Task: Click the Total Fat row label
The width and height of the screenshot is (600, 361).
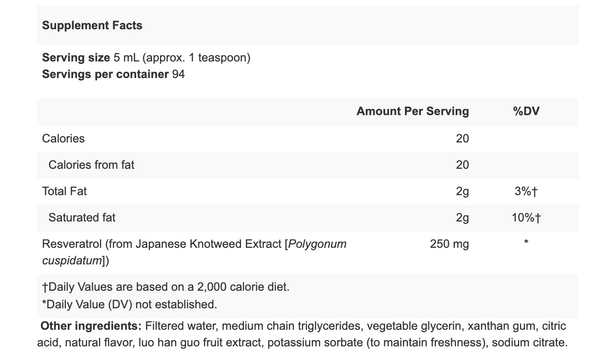Action: pos(64,191)
